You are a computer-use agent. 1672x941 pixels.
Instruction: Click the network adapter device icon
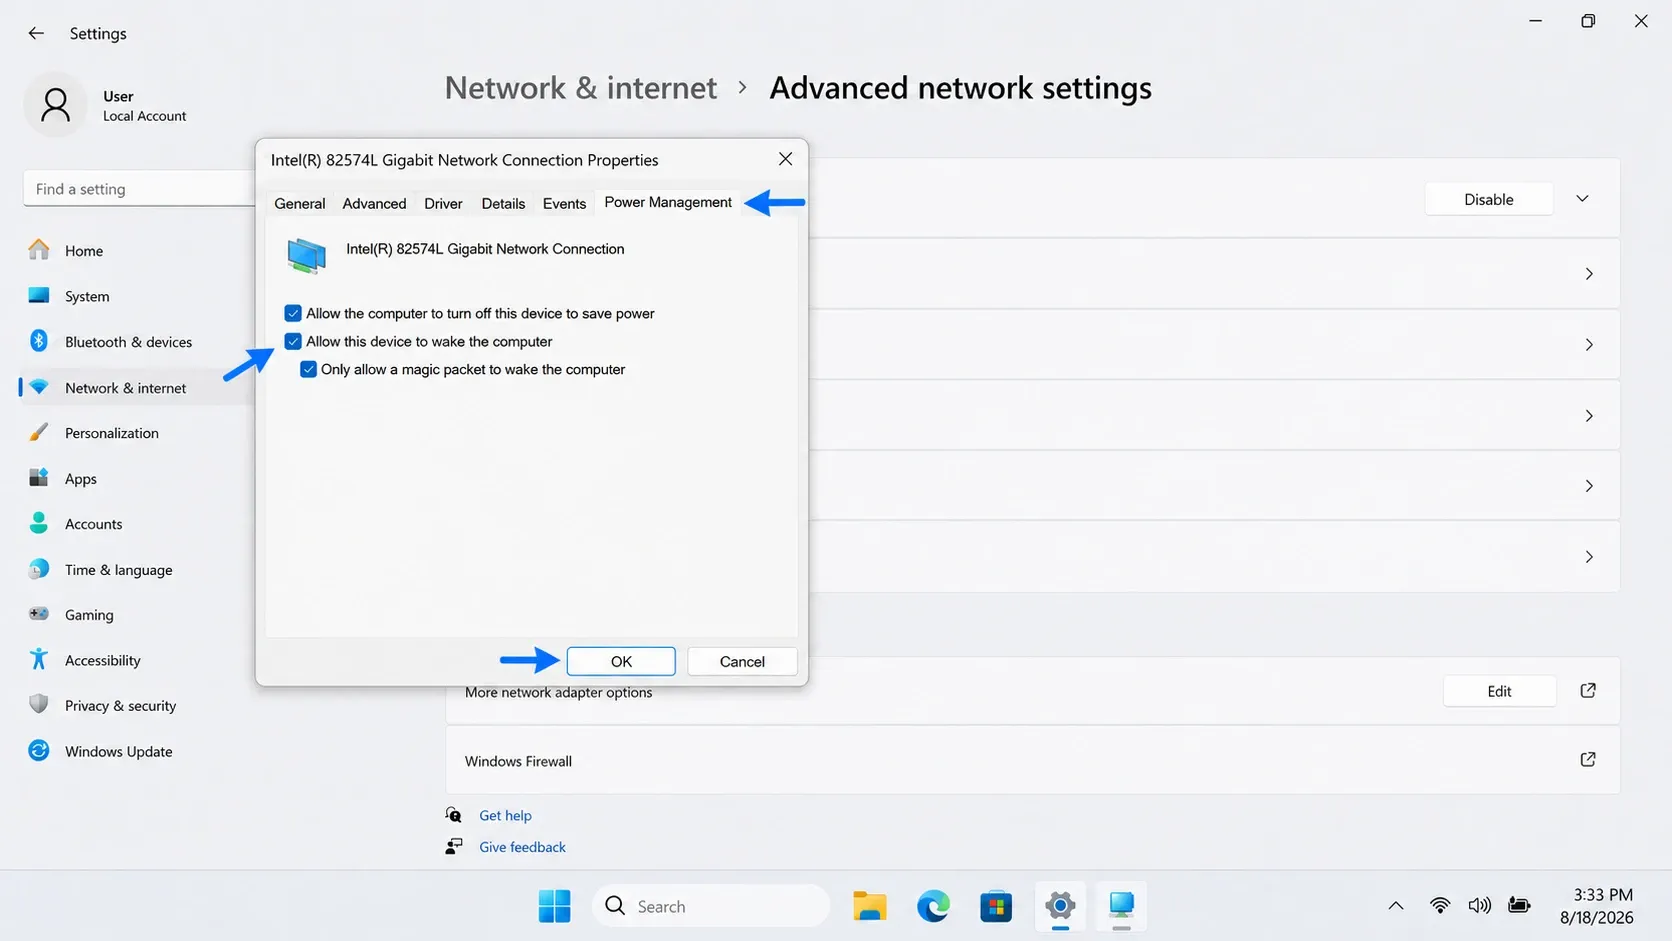click(x=307, y=256)
